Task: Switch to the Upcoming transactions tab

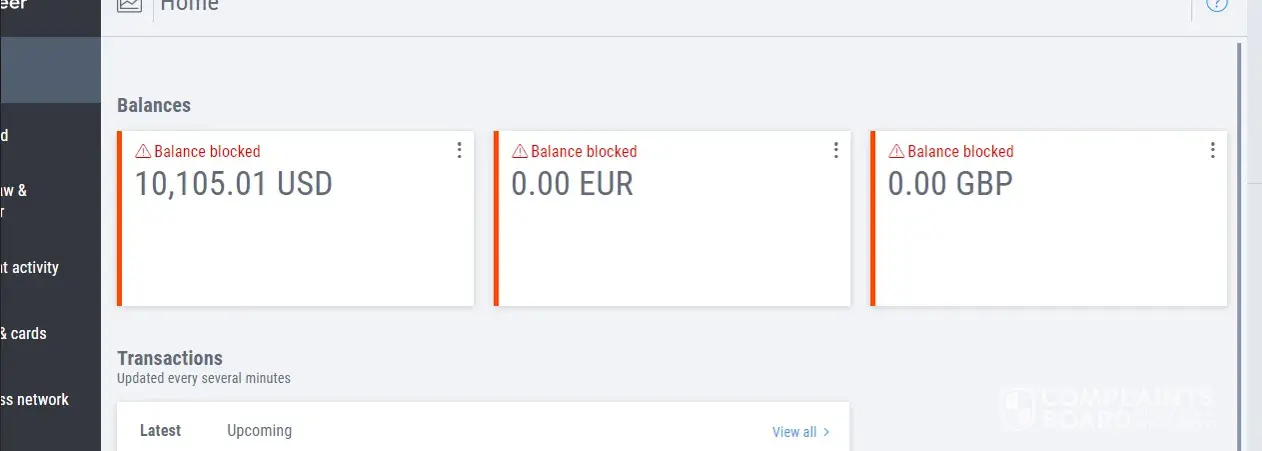Action: click(x=259, y=431)
